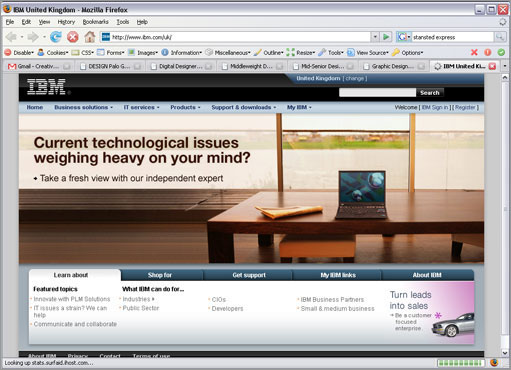Expand the address bar history dropdown

coord(375,37)
